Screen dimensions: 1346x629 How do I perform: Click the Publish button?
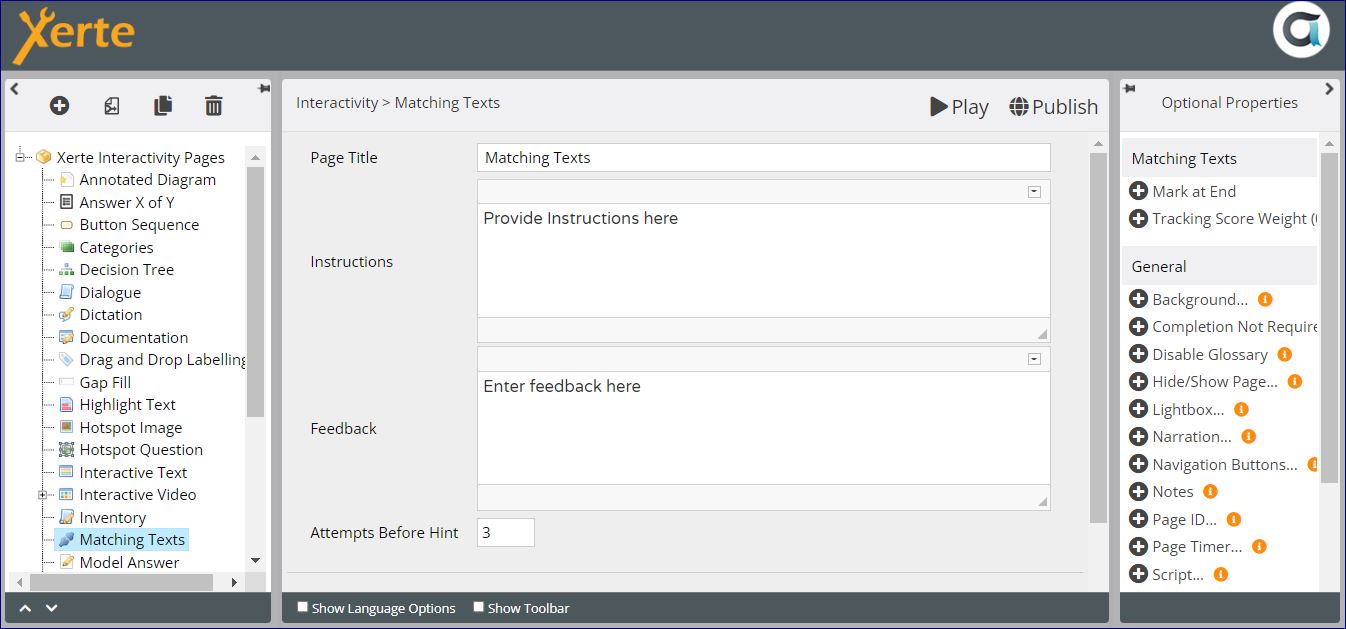[x=1053, y=107]
